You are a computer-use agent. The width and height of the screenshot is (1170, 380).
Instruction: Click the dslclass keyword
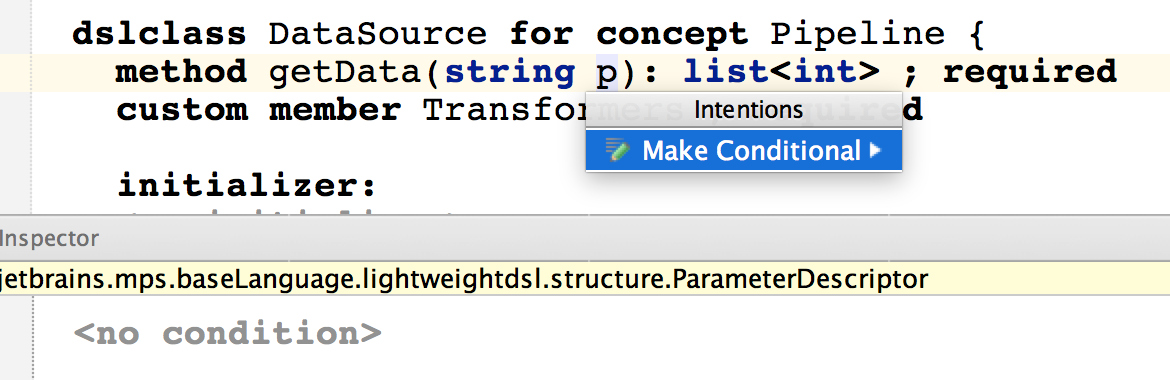point(159,34)
